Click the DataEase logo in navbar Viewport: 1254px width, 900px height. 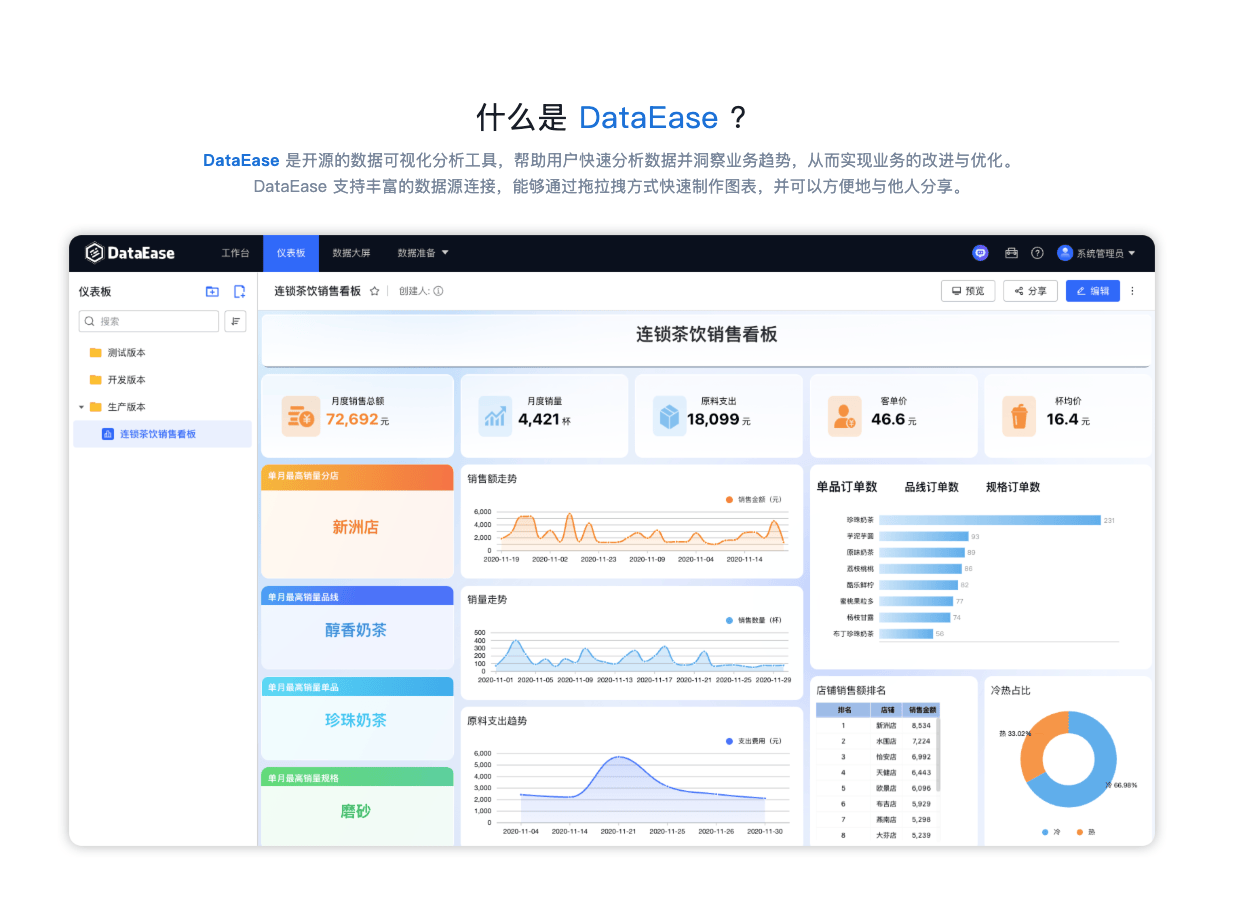coord(130,253)
